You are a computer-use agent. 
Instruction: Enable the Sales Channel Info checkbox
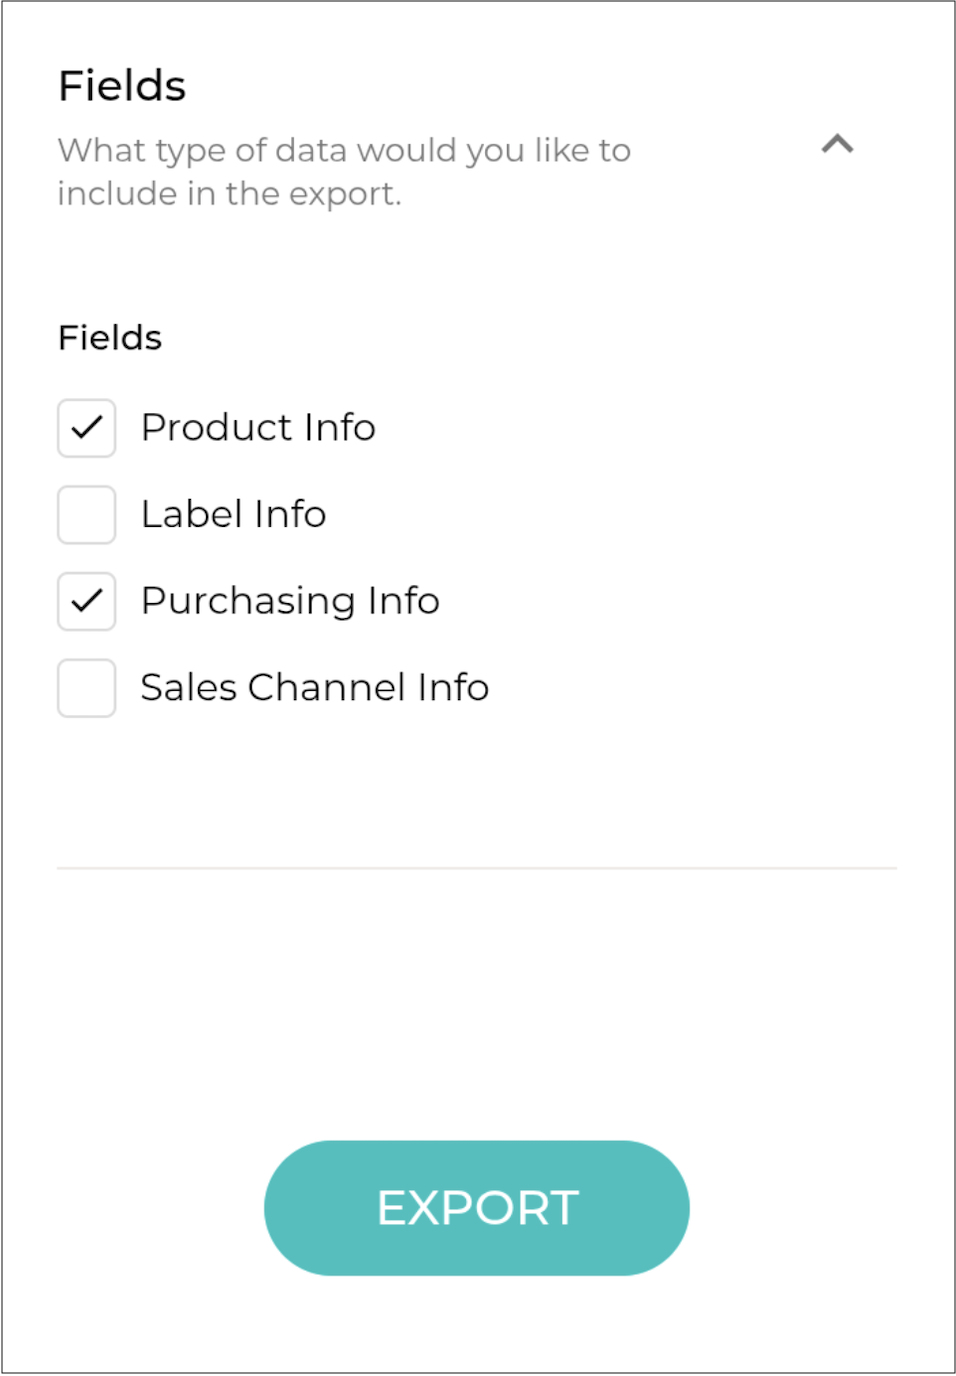[87, 688]
